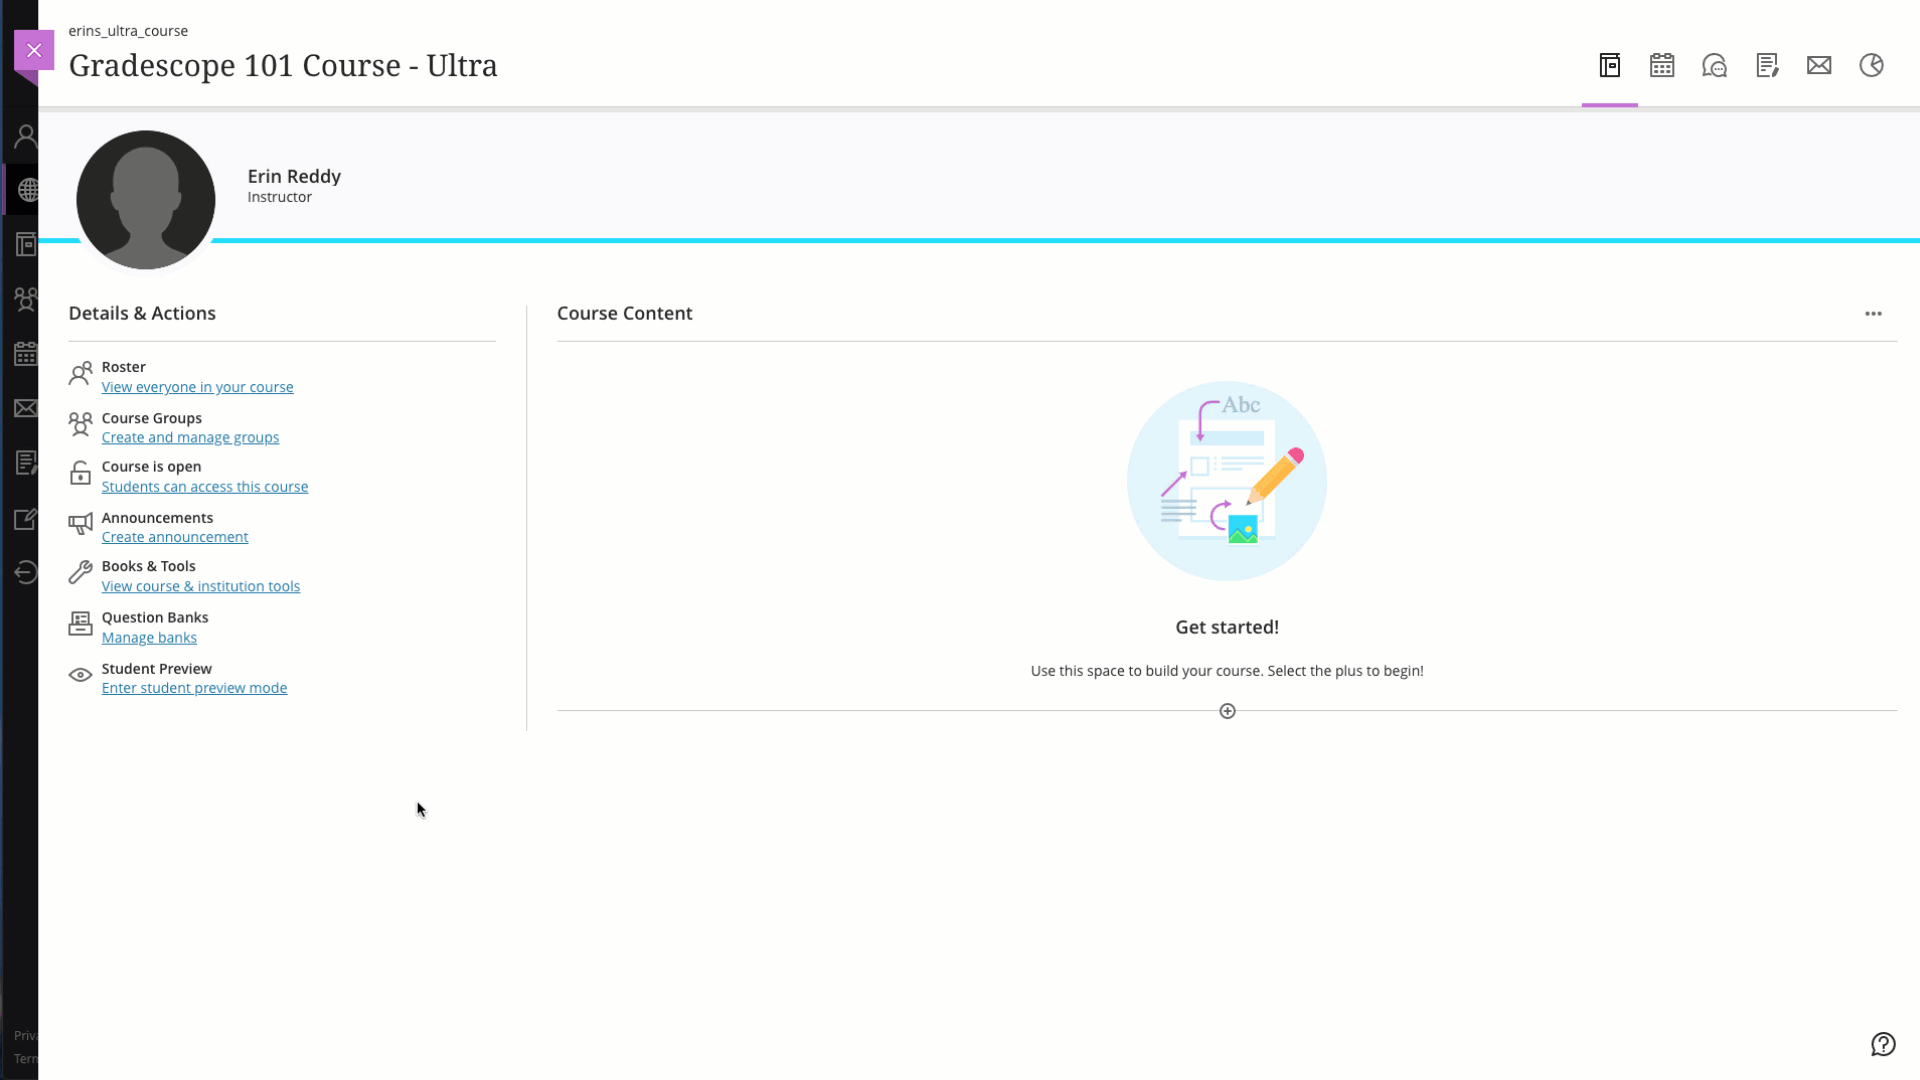Open the Calendar icon in the left sidebar
Screen dimensions: 1920x1080
pyautogui.click(x=26, y=354)
